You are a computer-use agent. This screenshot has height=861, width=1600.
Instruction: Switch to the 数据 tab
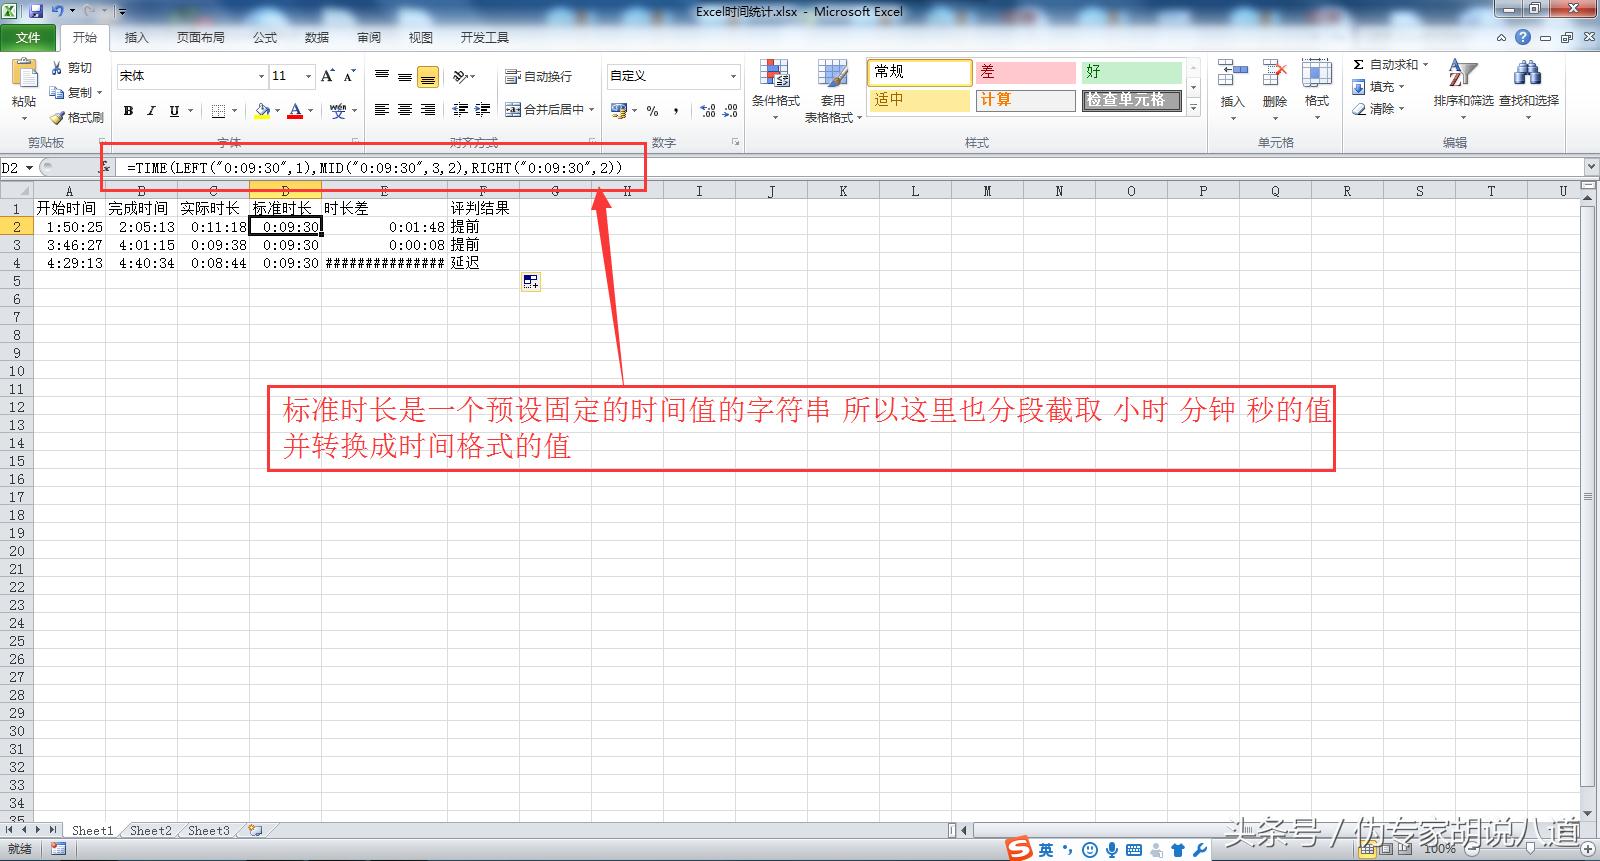317,37
